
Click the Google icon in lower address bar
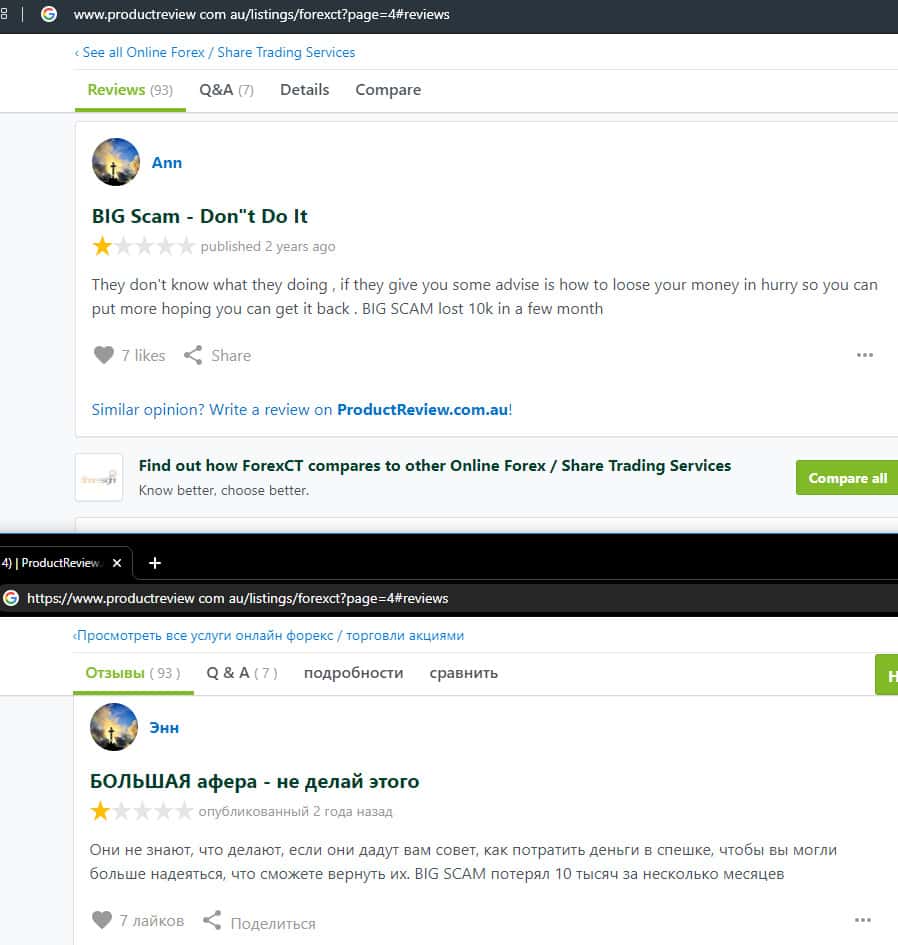pos(11,598)
